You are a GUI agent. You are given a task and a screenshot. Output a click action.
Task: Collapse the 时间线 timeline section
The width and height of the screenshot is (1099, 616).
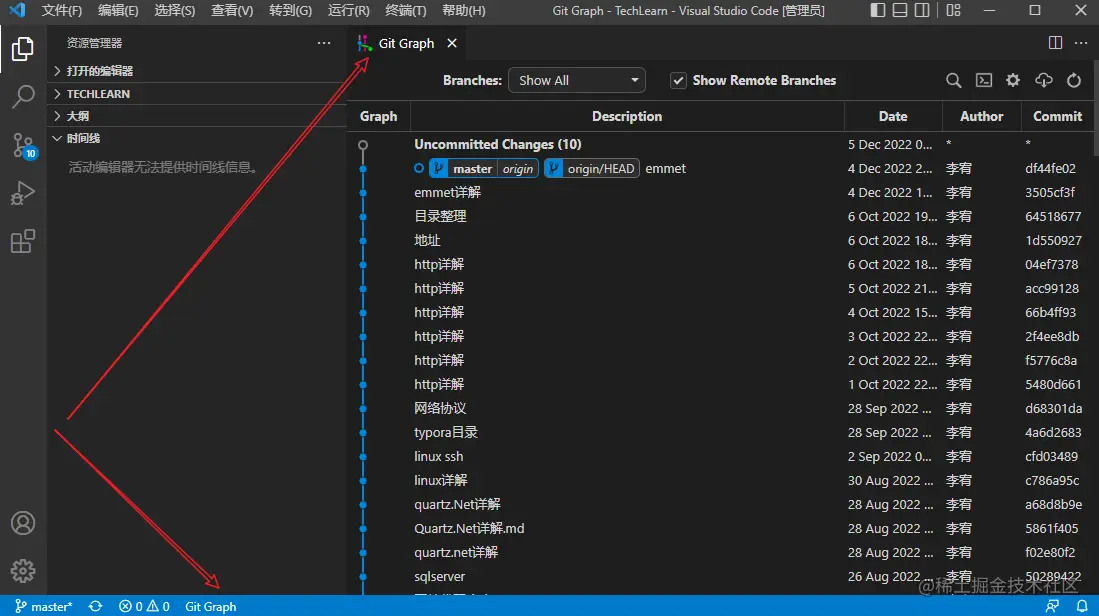point(196,139)
